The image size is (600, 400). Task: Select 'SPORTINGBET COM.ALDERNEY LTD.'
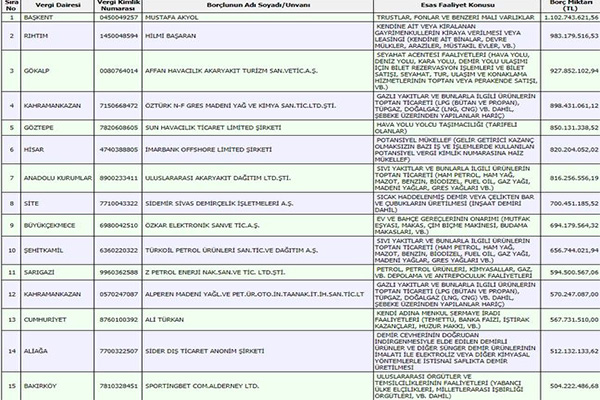[202, 386]
